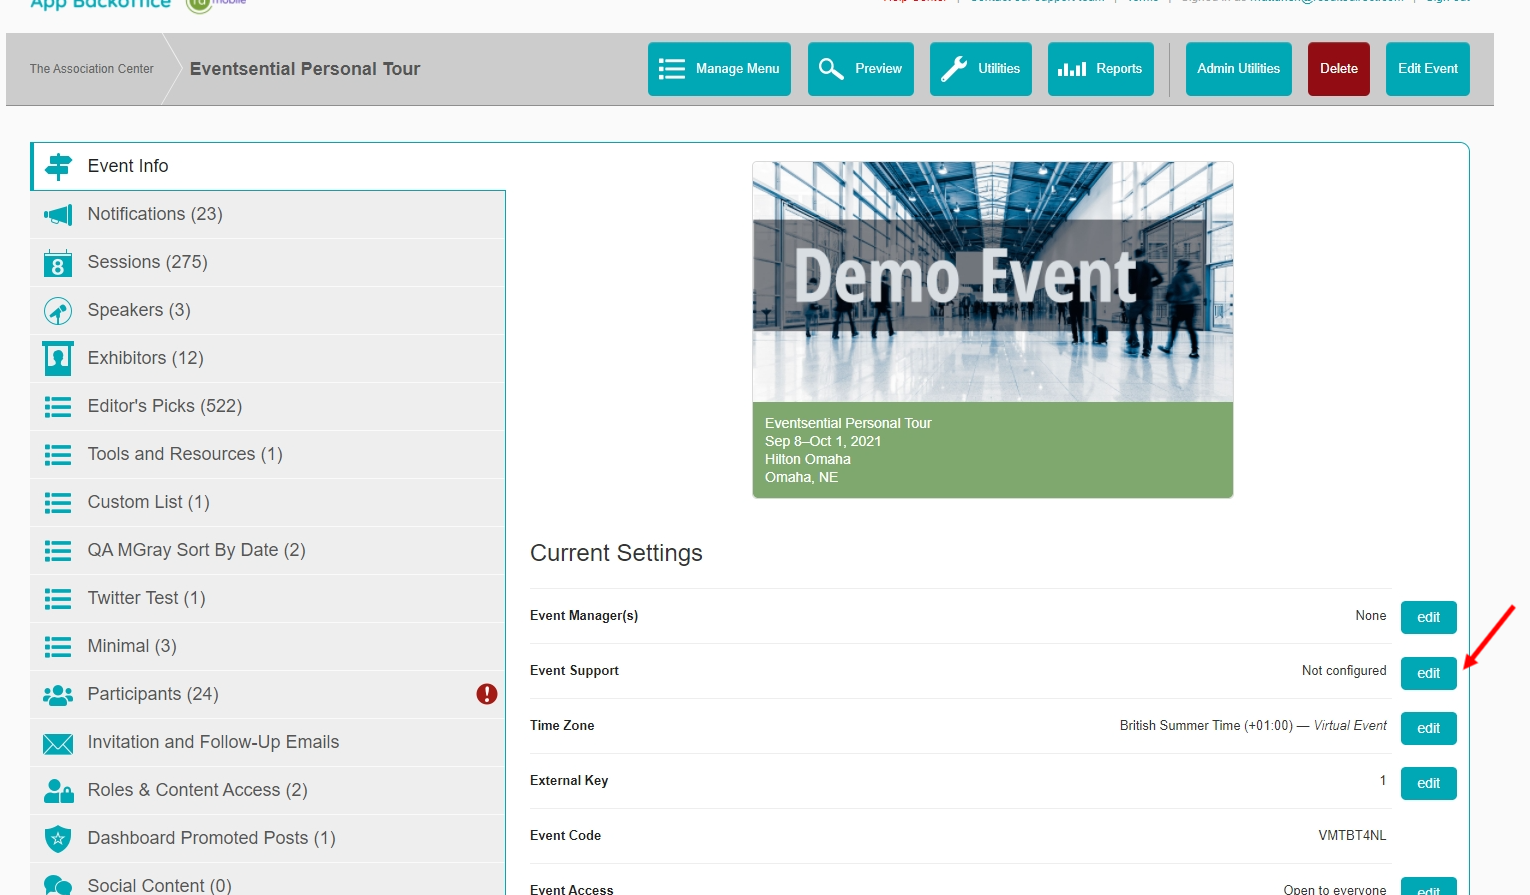1530x895 pixels.
Task: Click the Current Settings heading
Action: (616, 553)
